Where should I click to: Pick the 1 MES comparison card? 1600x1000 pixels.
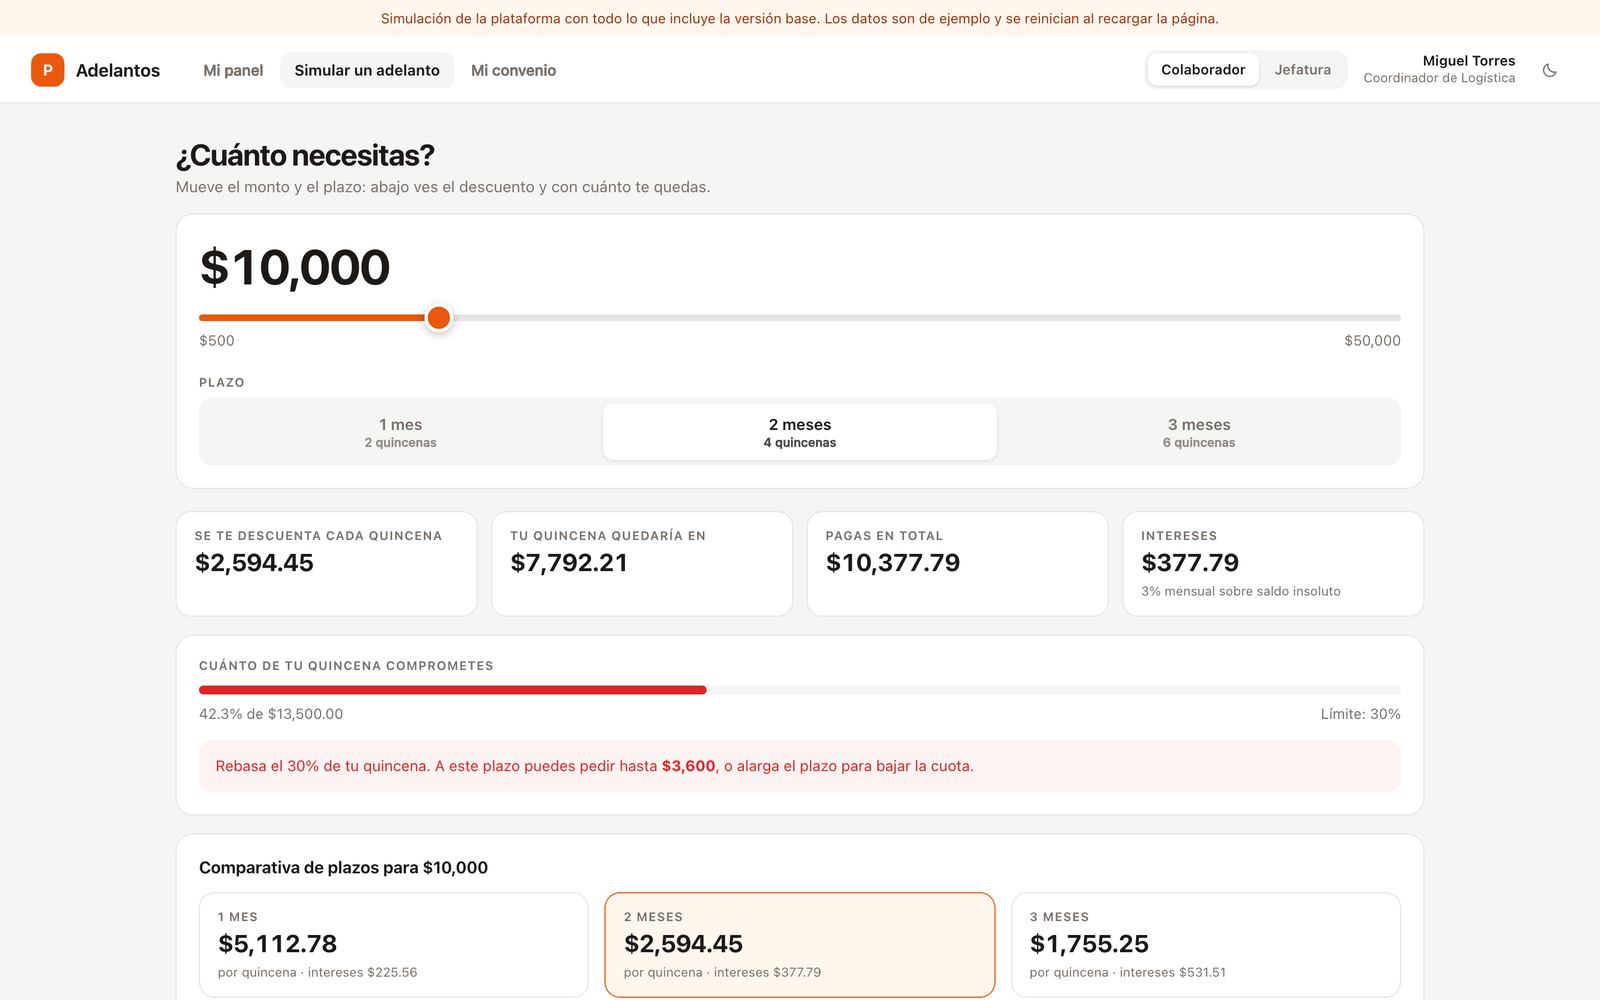(x=394, y=944)
